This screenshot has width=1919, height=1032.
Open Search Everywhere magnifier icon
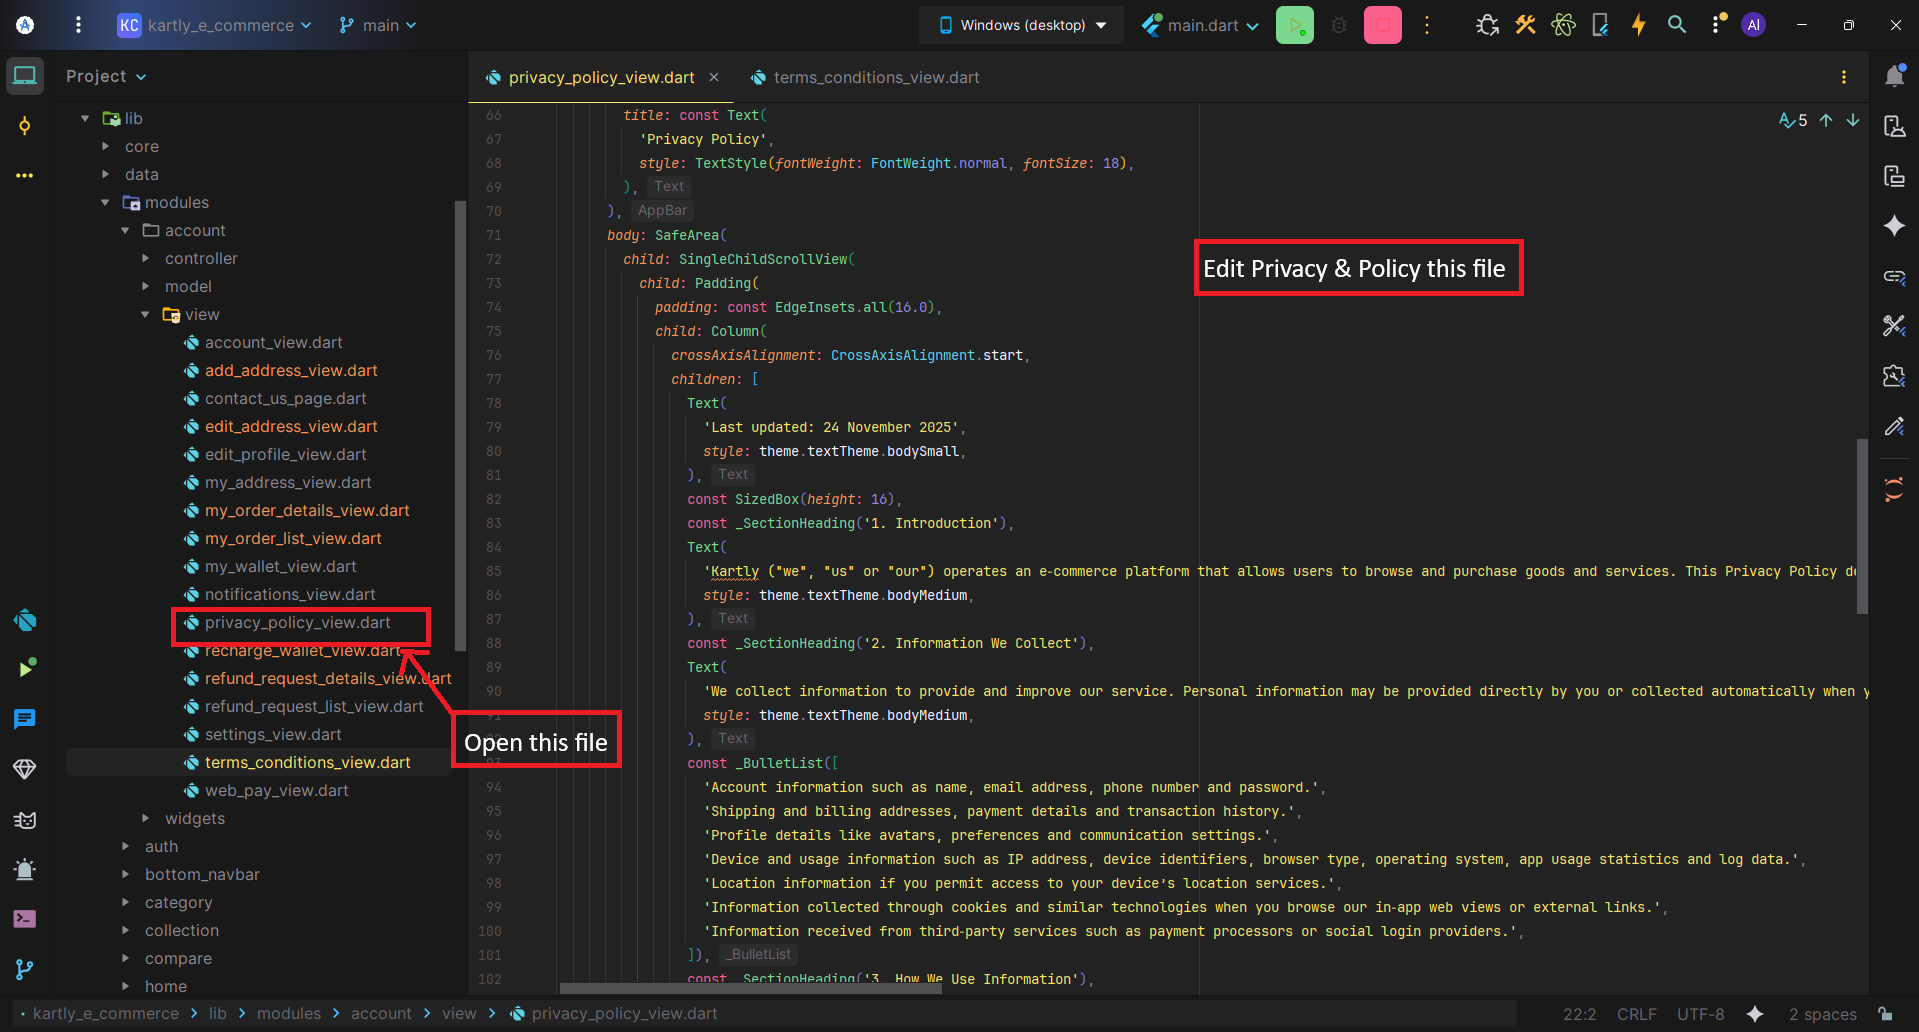click(1677, 25)
